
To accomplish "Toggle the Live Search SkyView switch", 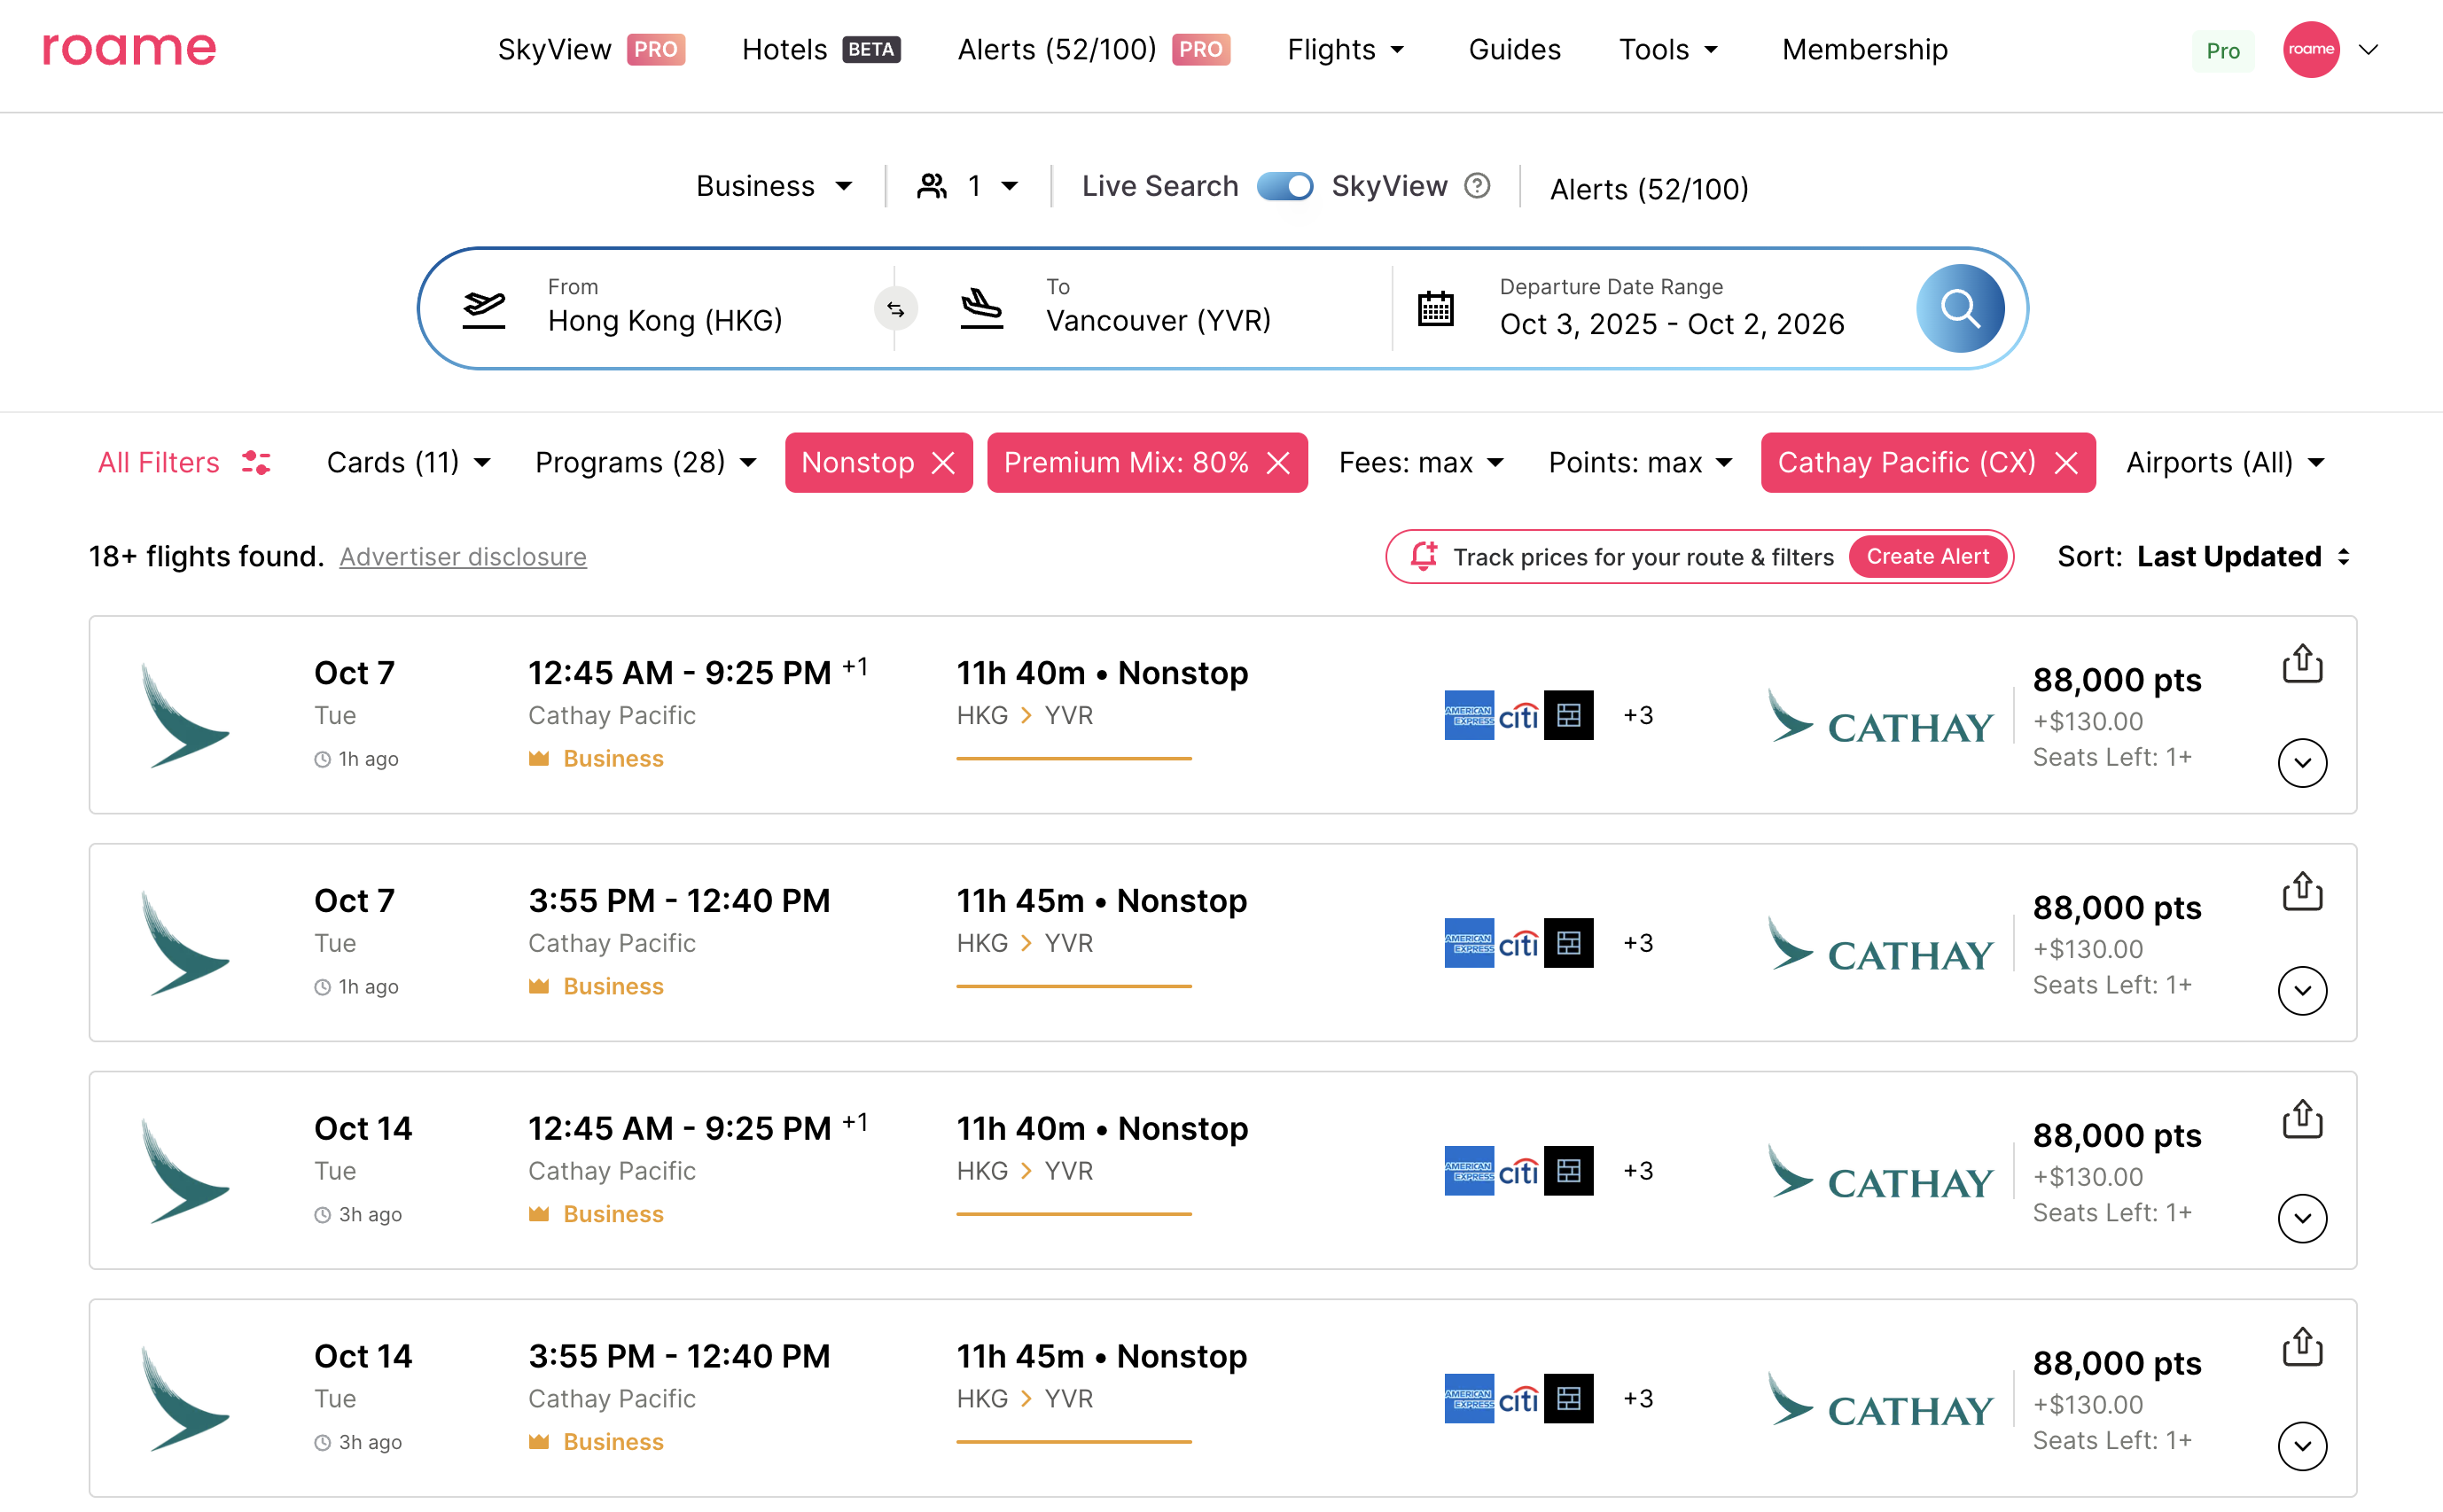I will pos(1284,186).
